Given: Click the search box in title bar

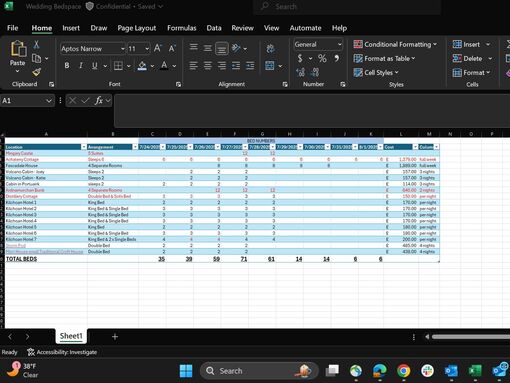Looking at the screenshot, I should (x=347, y=7).
